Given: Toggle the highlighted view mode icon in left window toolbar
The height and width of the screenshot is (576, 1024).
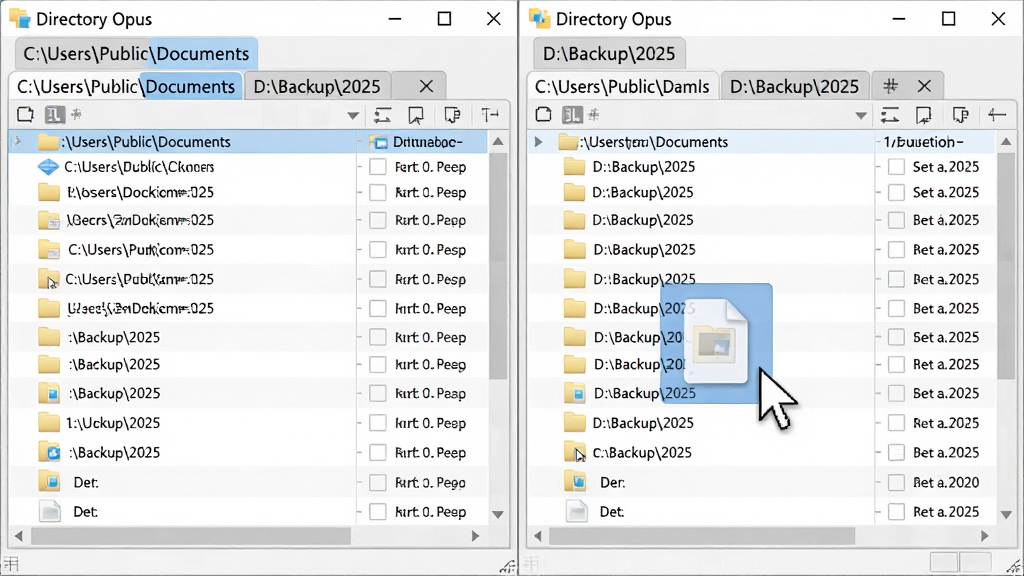Looking at the screenshot, I should (54, 115).
